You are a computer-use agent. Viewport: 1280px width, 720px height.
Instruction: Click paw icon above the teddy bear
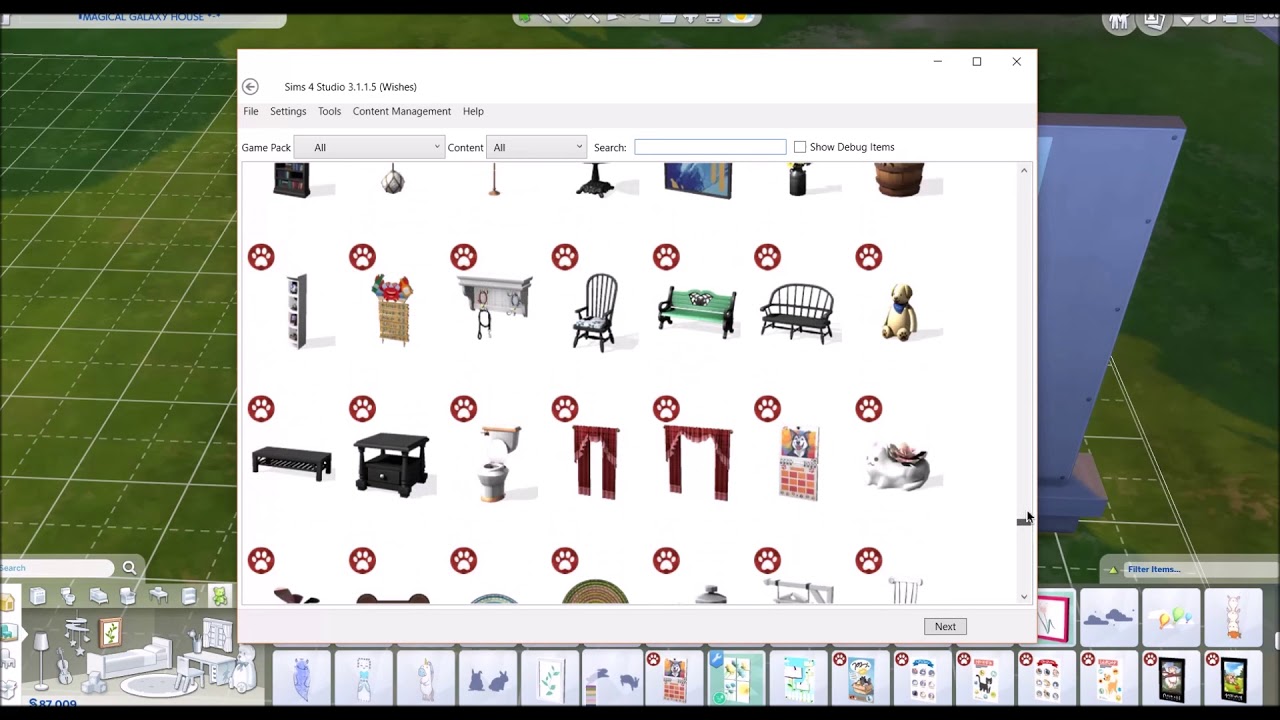click(869, 257)
